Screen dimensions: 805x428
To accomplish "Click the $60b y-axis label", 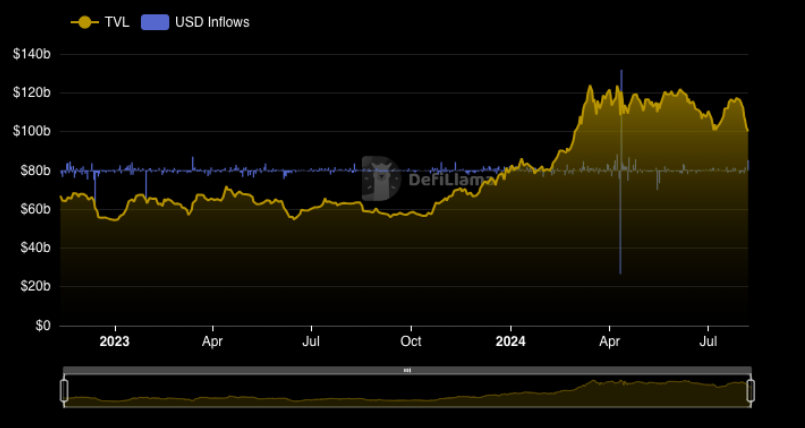I will tap(35, 209).
